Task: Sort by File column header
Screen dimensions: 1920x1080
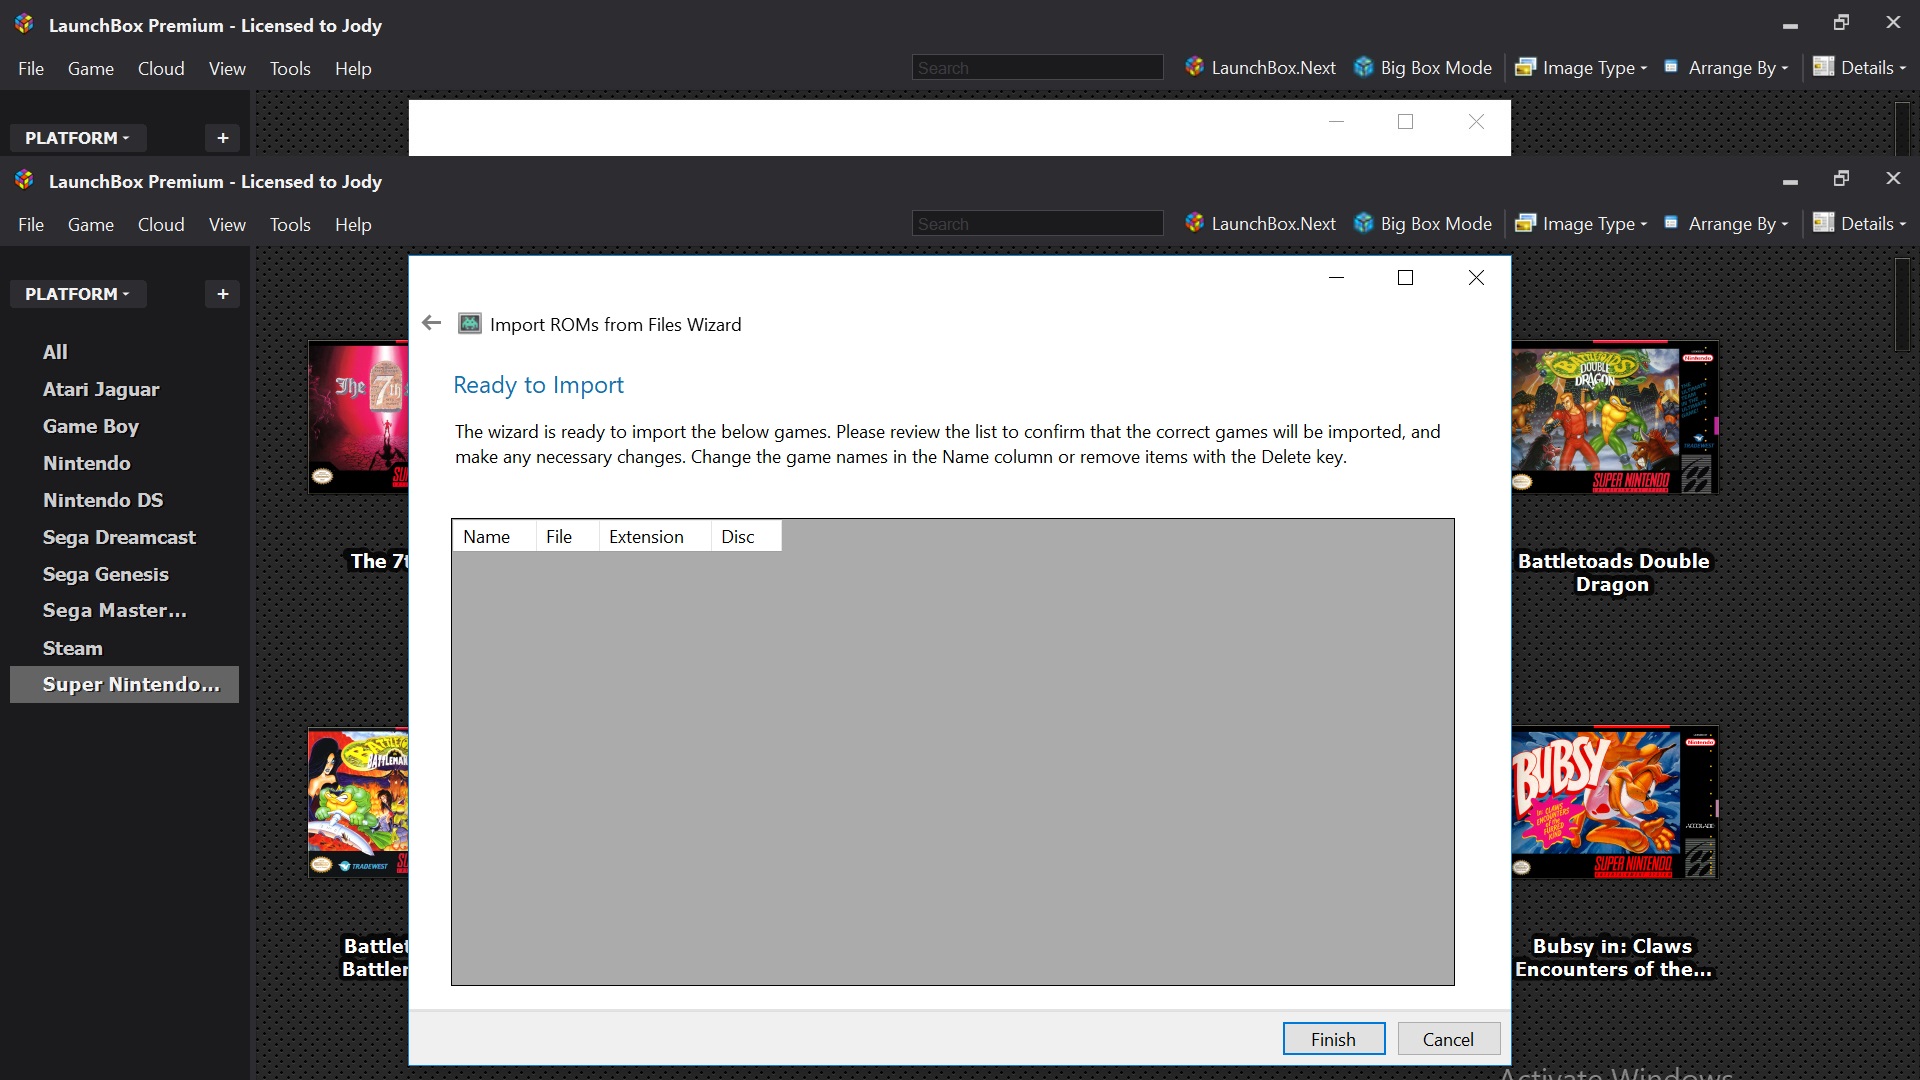Action: click(x=567, y=536)
